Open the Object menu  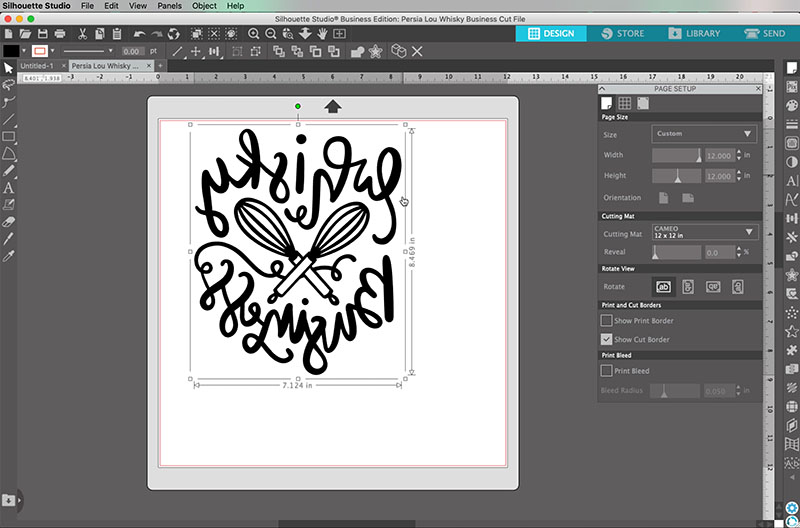[204, 6]
